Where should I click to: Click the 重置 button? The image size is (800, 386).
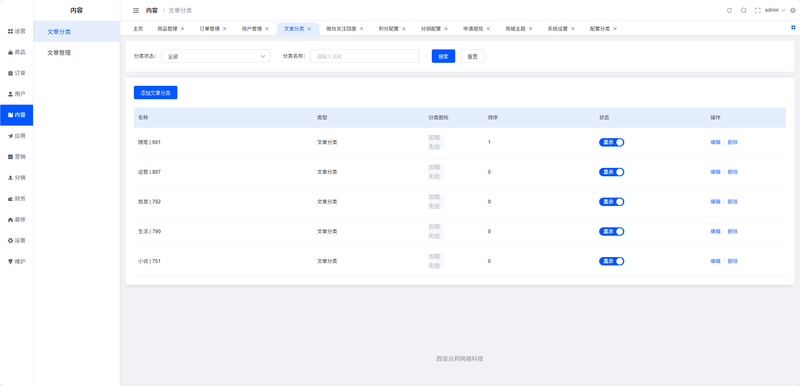[x=473, y=56]
